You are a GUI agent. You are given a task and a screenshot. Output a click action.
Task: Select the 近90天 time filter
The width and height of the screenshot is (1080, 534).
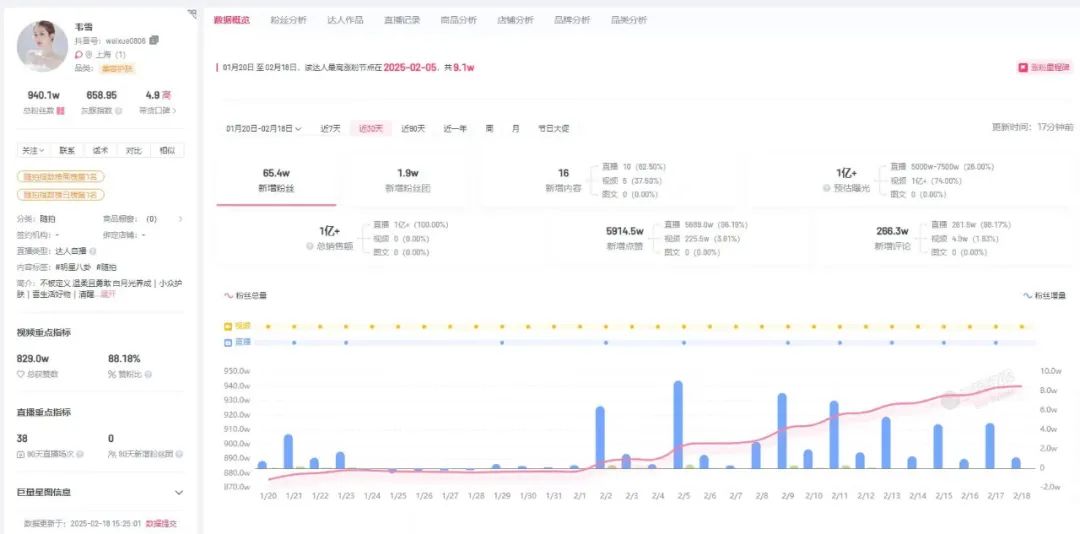413,129
